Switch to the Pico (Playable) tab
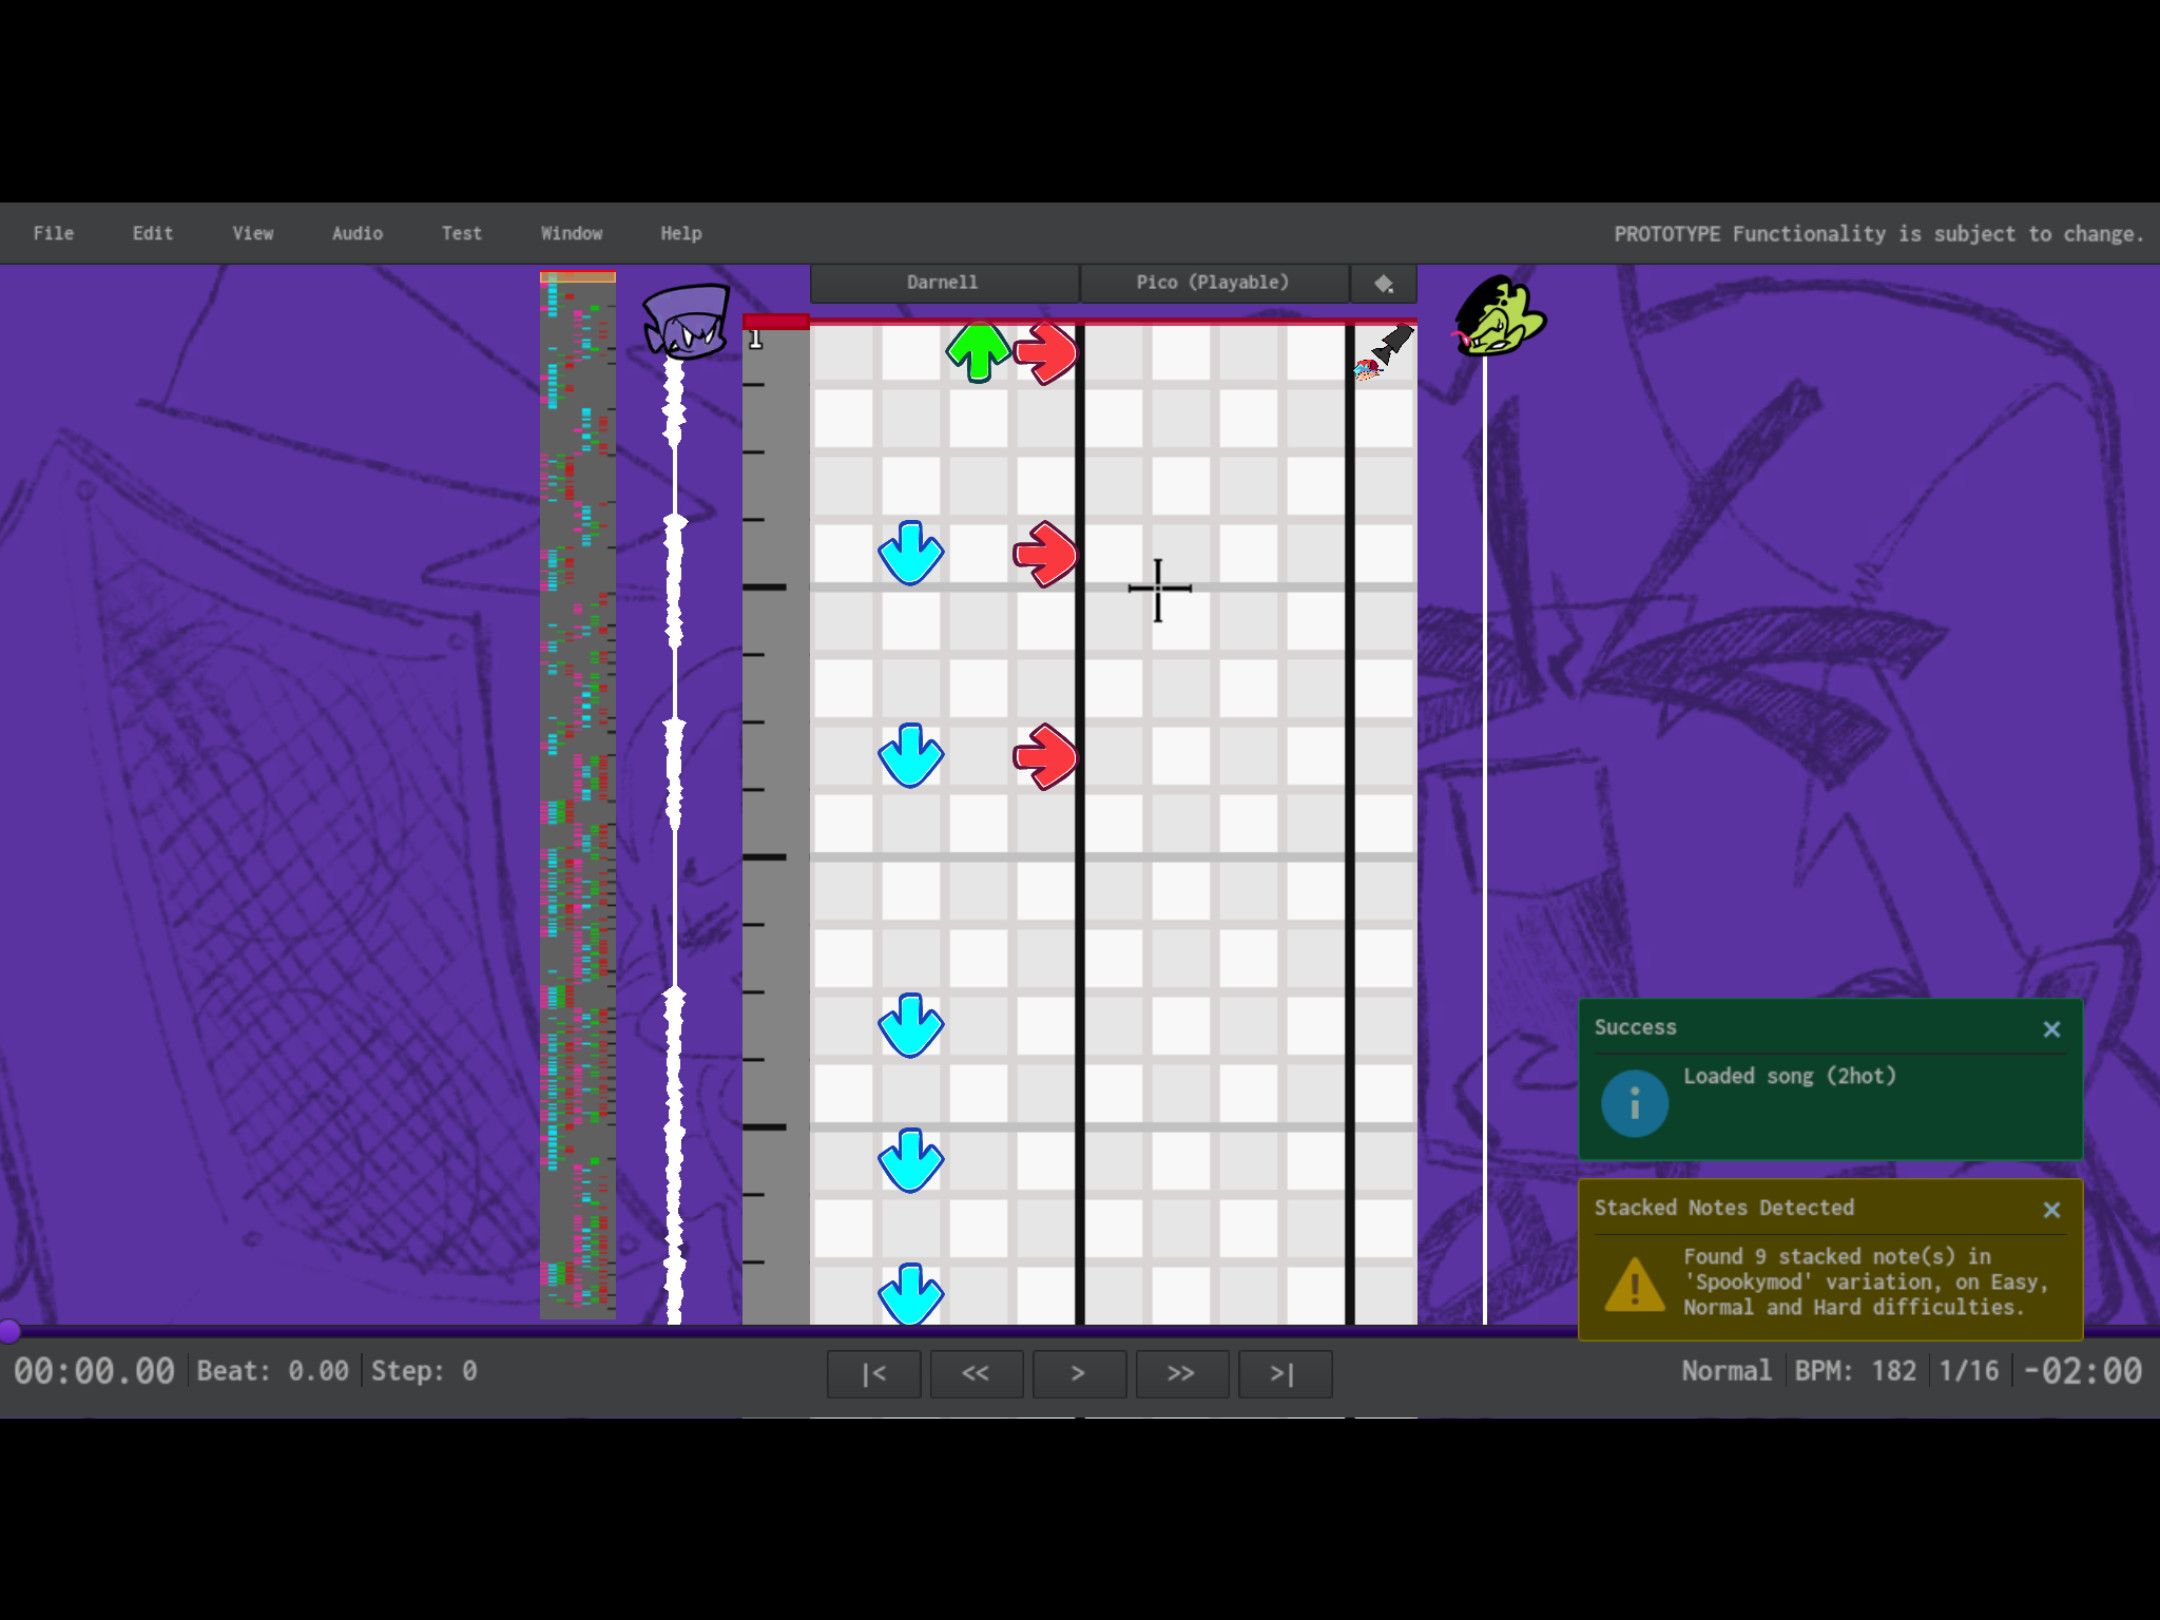Image resolution: width=2160 pixels, height=1620 pixels. (x=1212, y=282)
